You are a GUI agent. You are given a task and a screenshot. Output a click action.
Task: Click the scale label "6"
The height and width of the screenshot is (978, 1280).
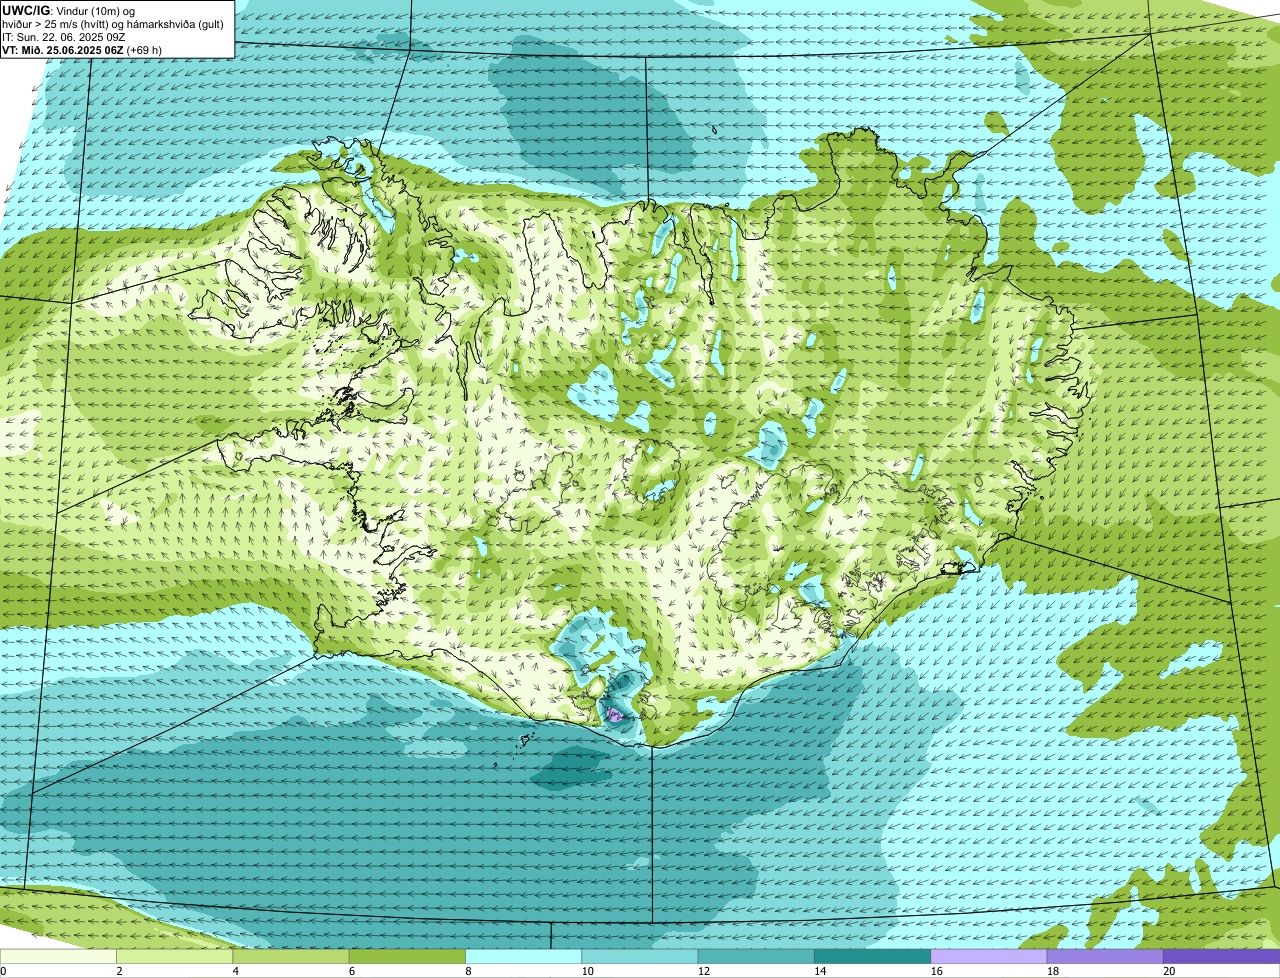[351, 971]
